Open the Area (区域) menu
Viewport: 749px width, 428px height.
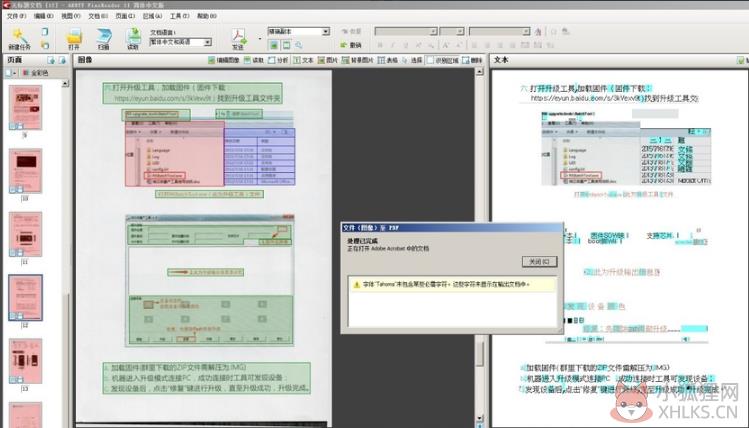152,16
